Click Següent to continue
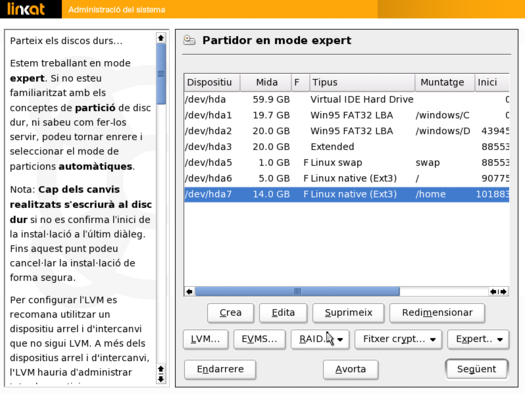Screen dimensions: 525x394 (477, 369)
